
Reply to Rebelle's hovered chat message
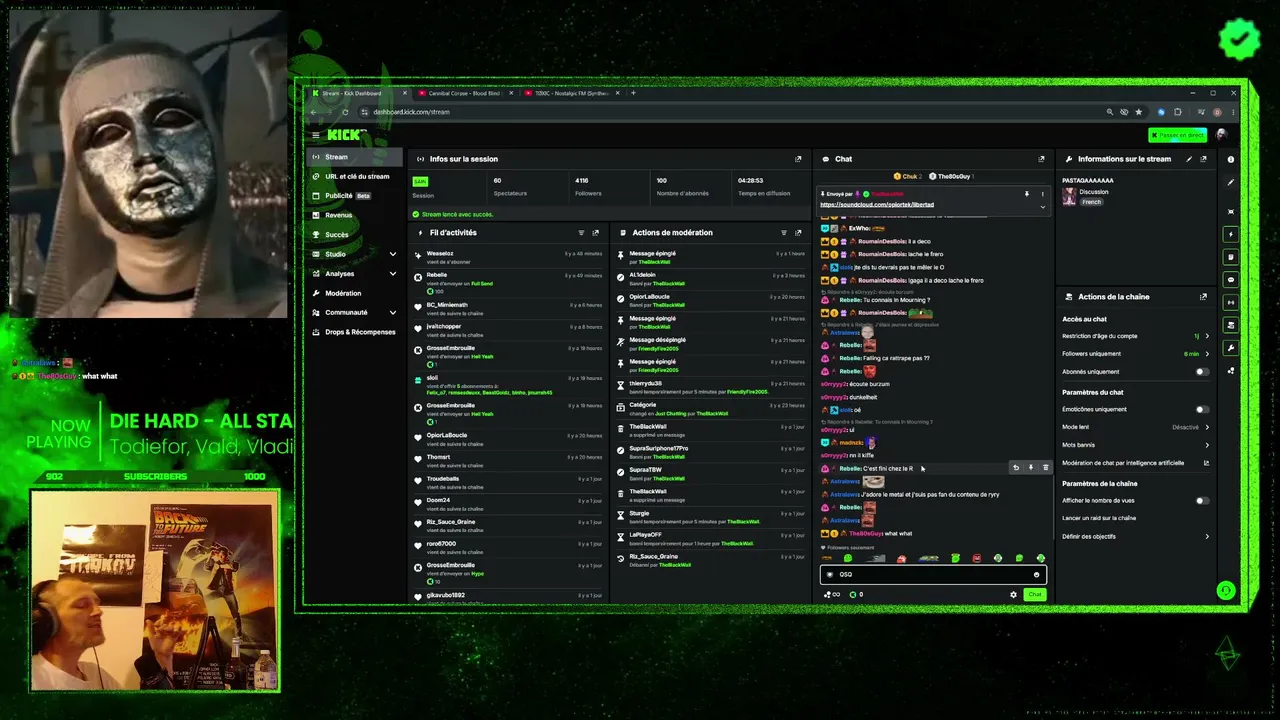[1016, 468]
